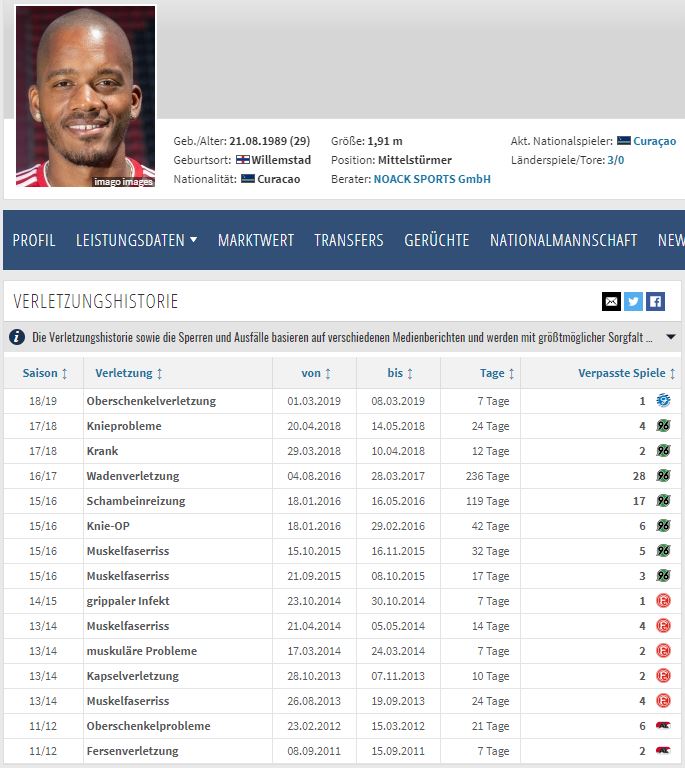This screenshot has width=685, height=768.
Task: Click Hannover 96 crest in Wadenverletzung row
Action: pyautogui.click(x=663, y=476)
